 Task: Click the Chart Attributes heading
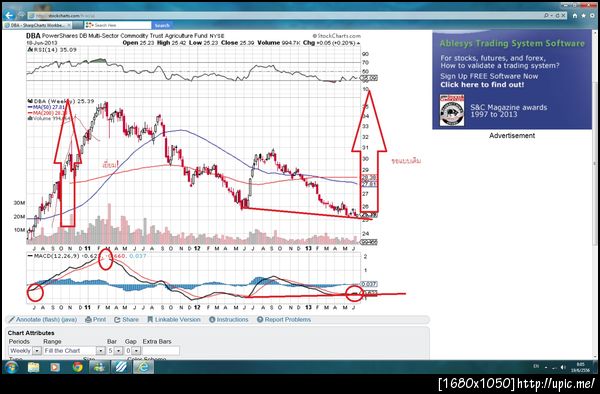click(x=31, y=333)
